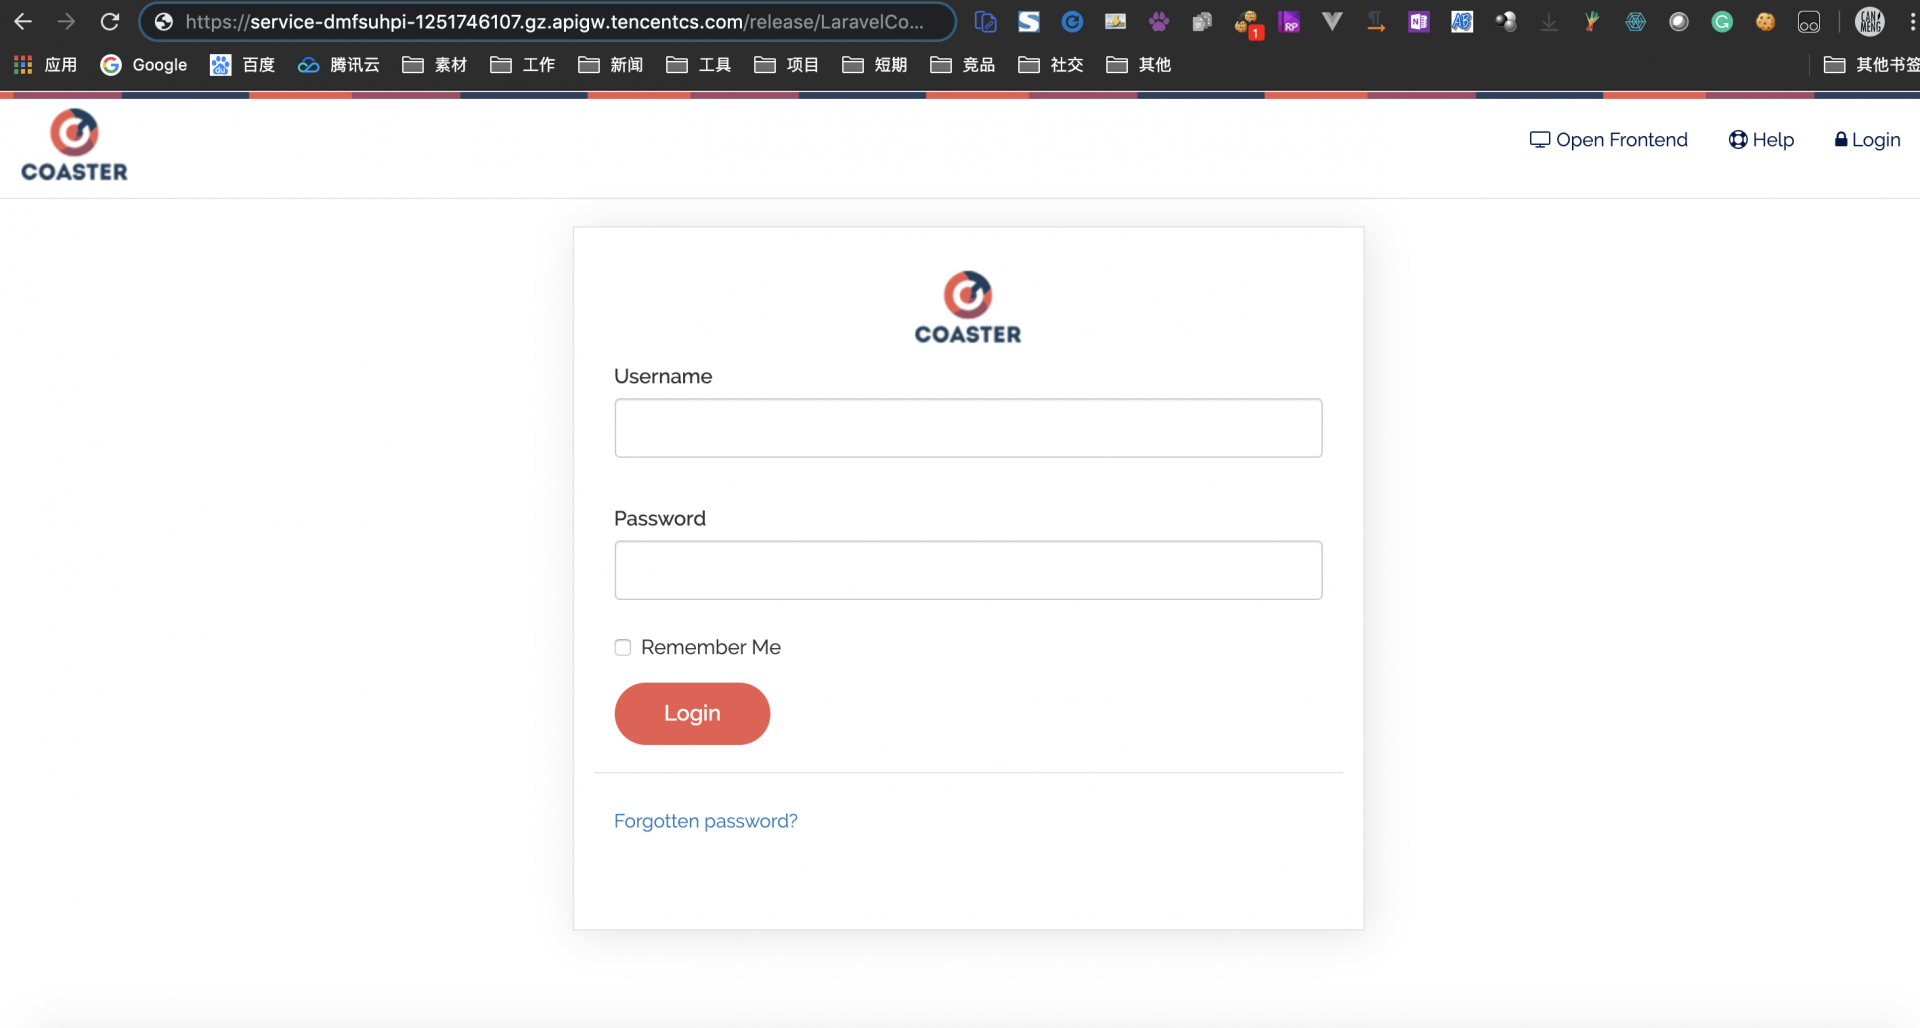Click the Coaster logo above the form
The height and width of the screenshot is (1028, 1920).
click(x=968, y=308)
